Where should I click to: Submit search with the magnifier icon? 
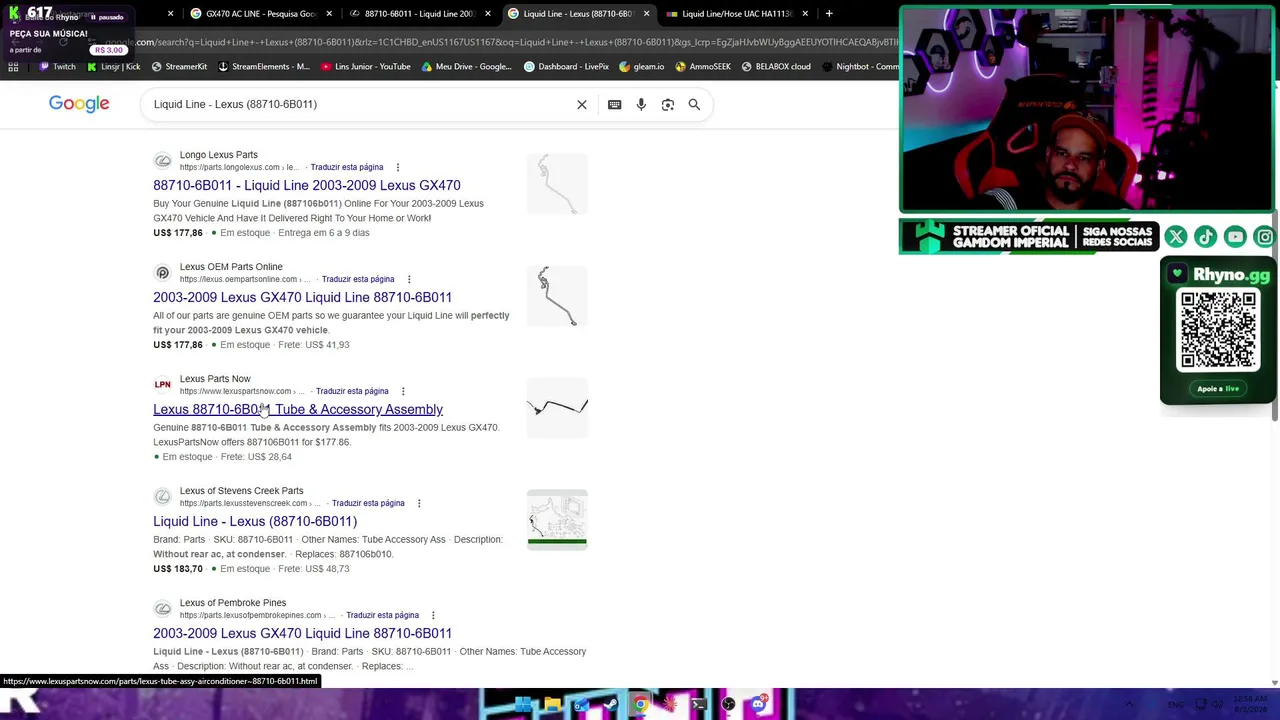pyautogui.click(x=694, y=104)
